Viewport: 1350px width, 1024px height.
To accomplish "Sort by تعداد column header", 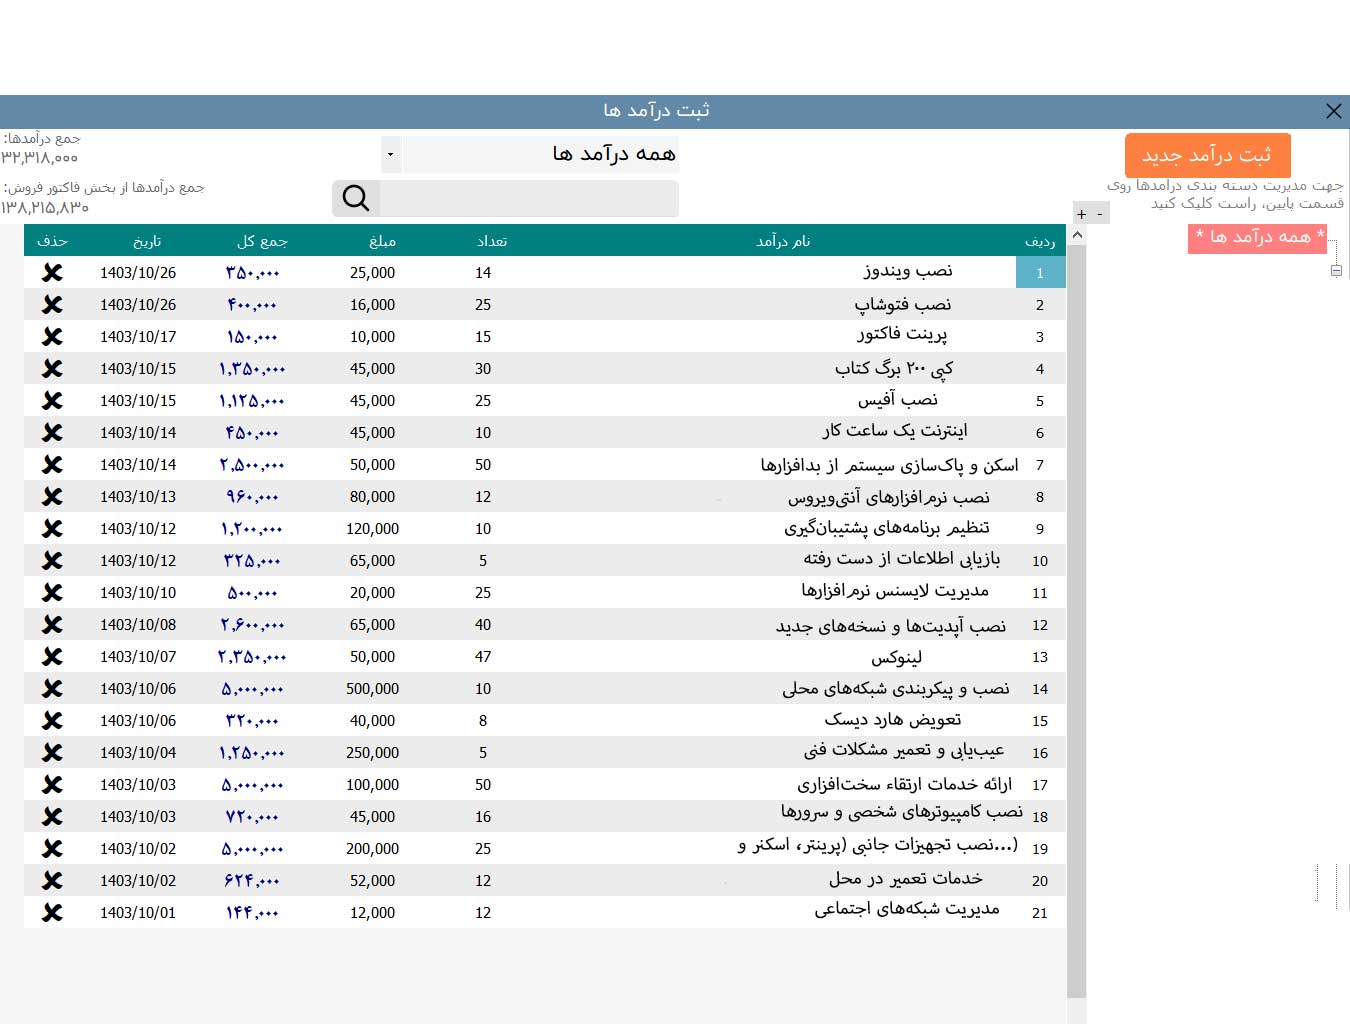I will (492, 241).
